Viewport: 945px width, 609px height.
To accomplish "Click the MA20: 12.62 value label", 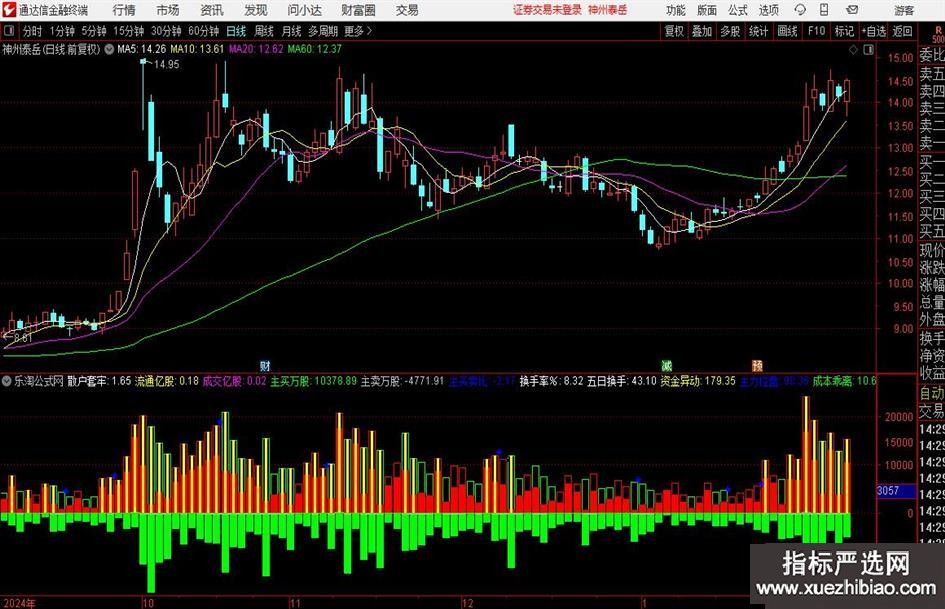I will coord(256,49).
